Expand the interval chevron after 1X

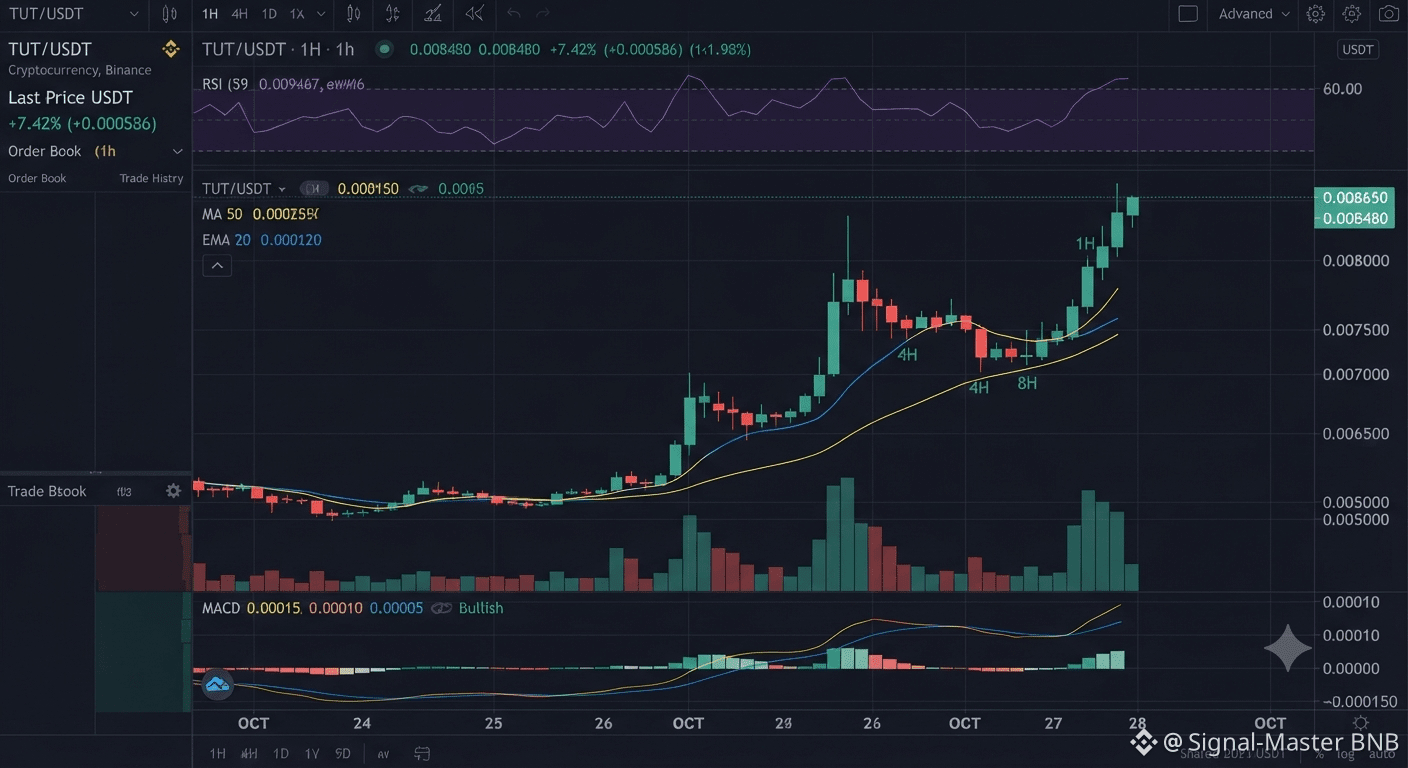(x=320, y=14)
